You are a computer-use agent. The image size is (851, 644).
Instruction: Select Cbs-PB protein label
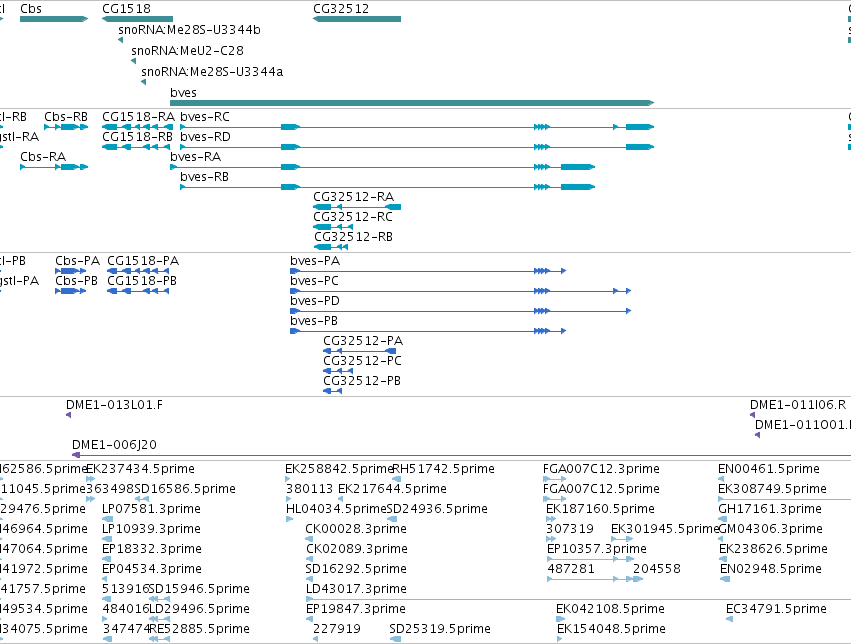click(77, 281)
